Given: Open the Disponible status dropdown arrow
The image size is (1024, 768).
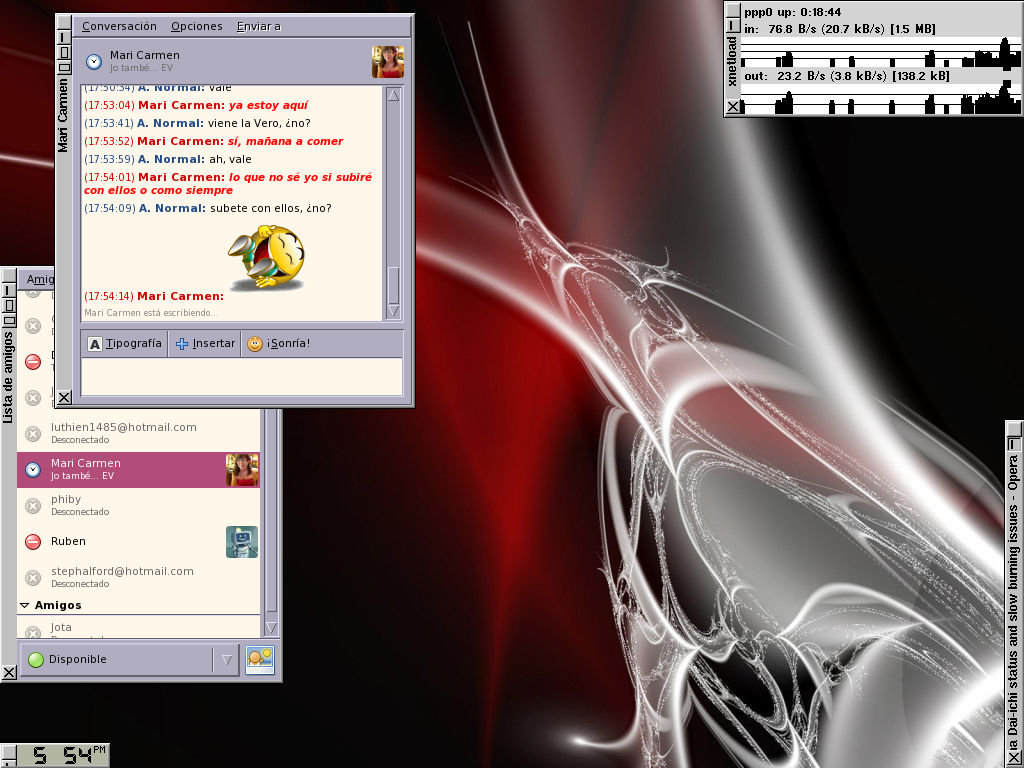Looking at the screenshot, I should pyautogui.click(x=227, y=660).
